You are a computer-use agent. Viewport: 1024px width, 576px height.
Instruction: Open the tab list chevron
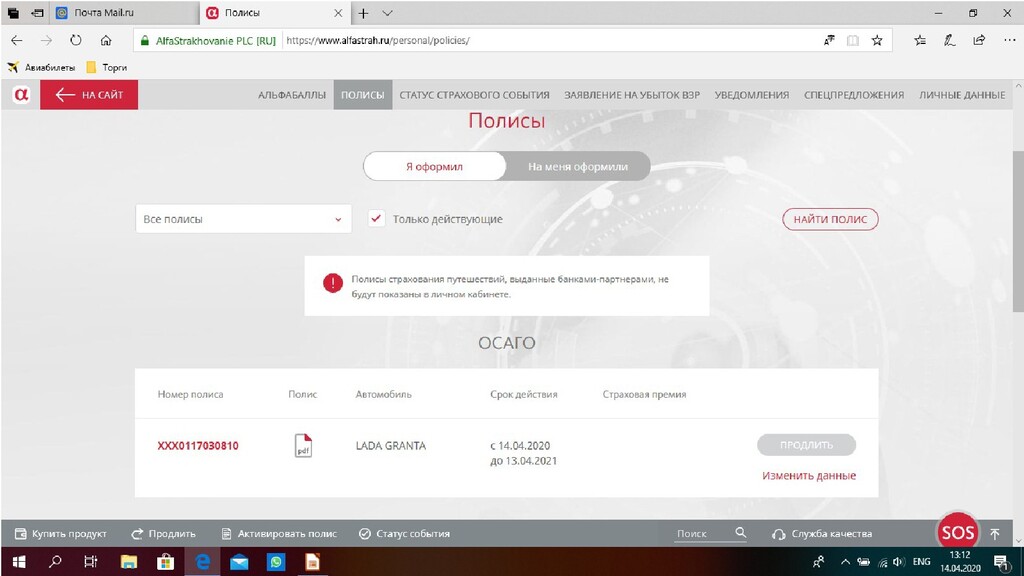coord(387,13)
